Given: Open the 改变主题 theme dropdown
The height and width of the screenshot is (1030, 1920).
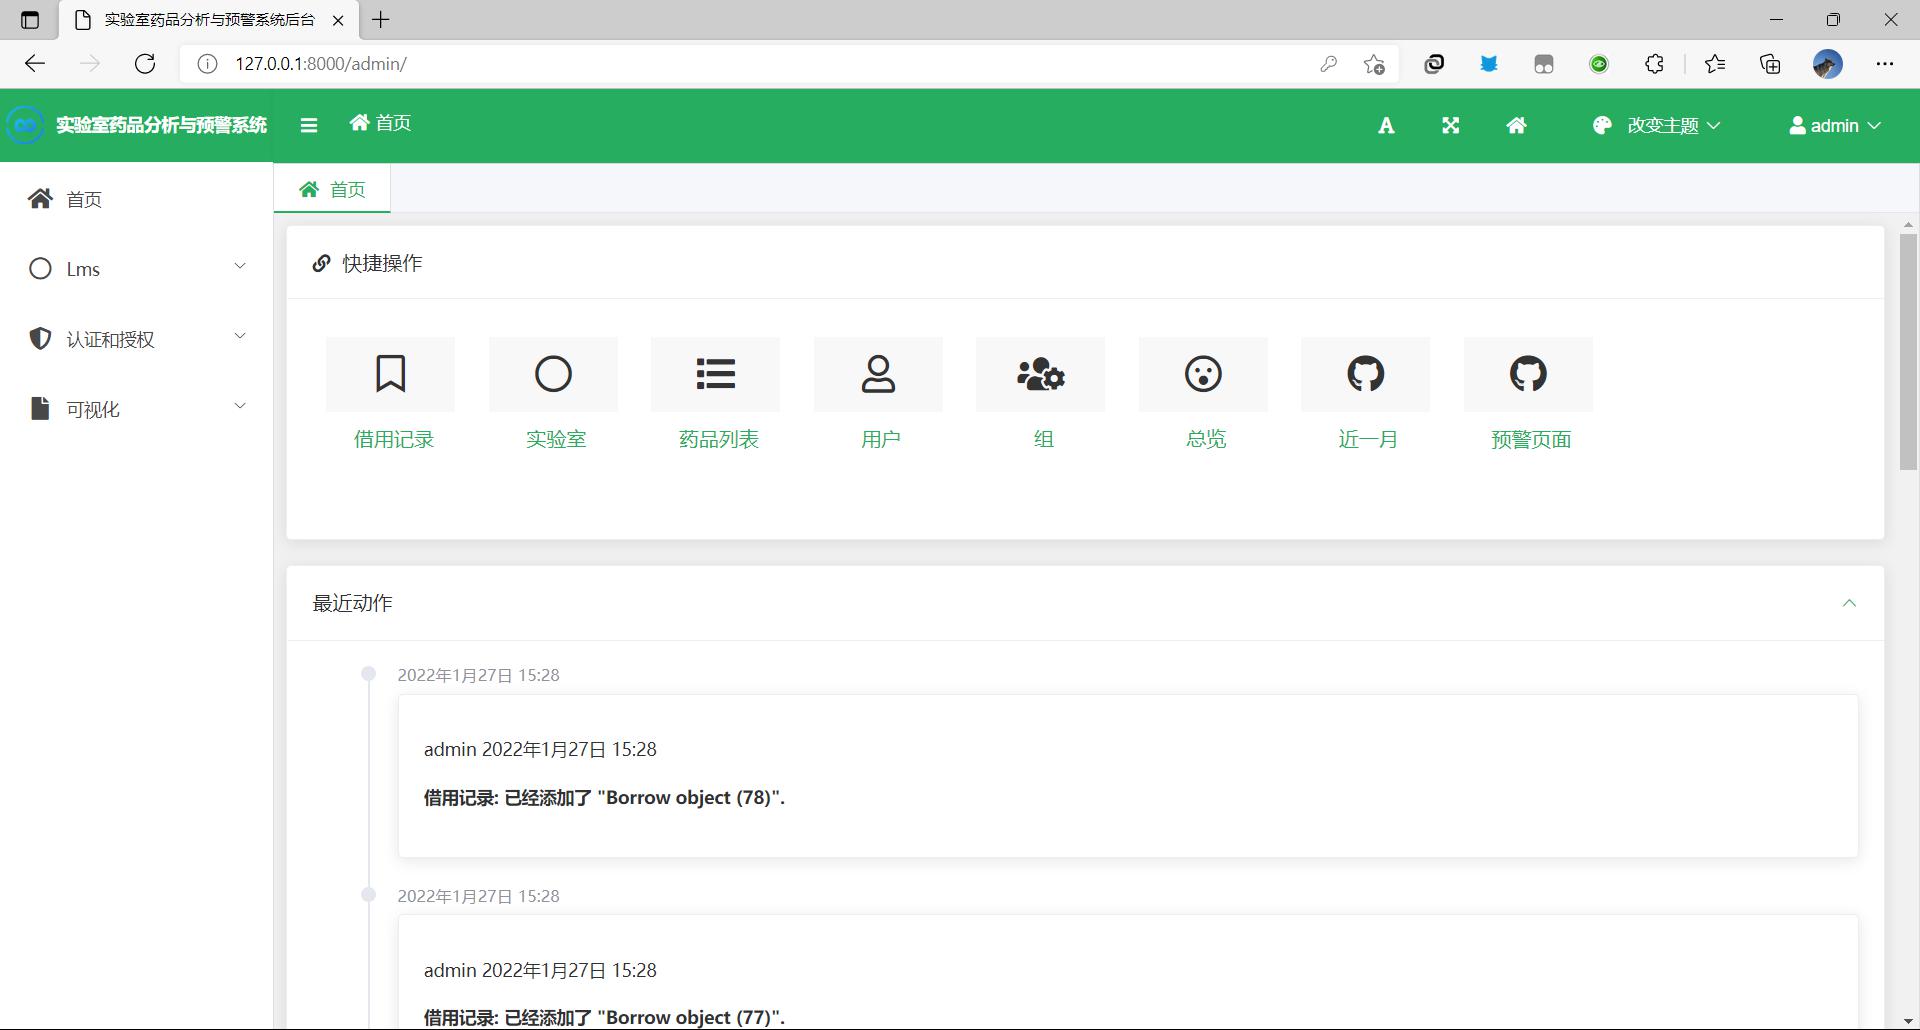Looking at the screenshot, I should coord(1656,125).
